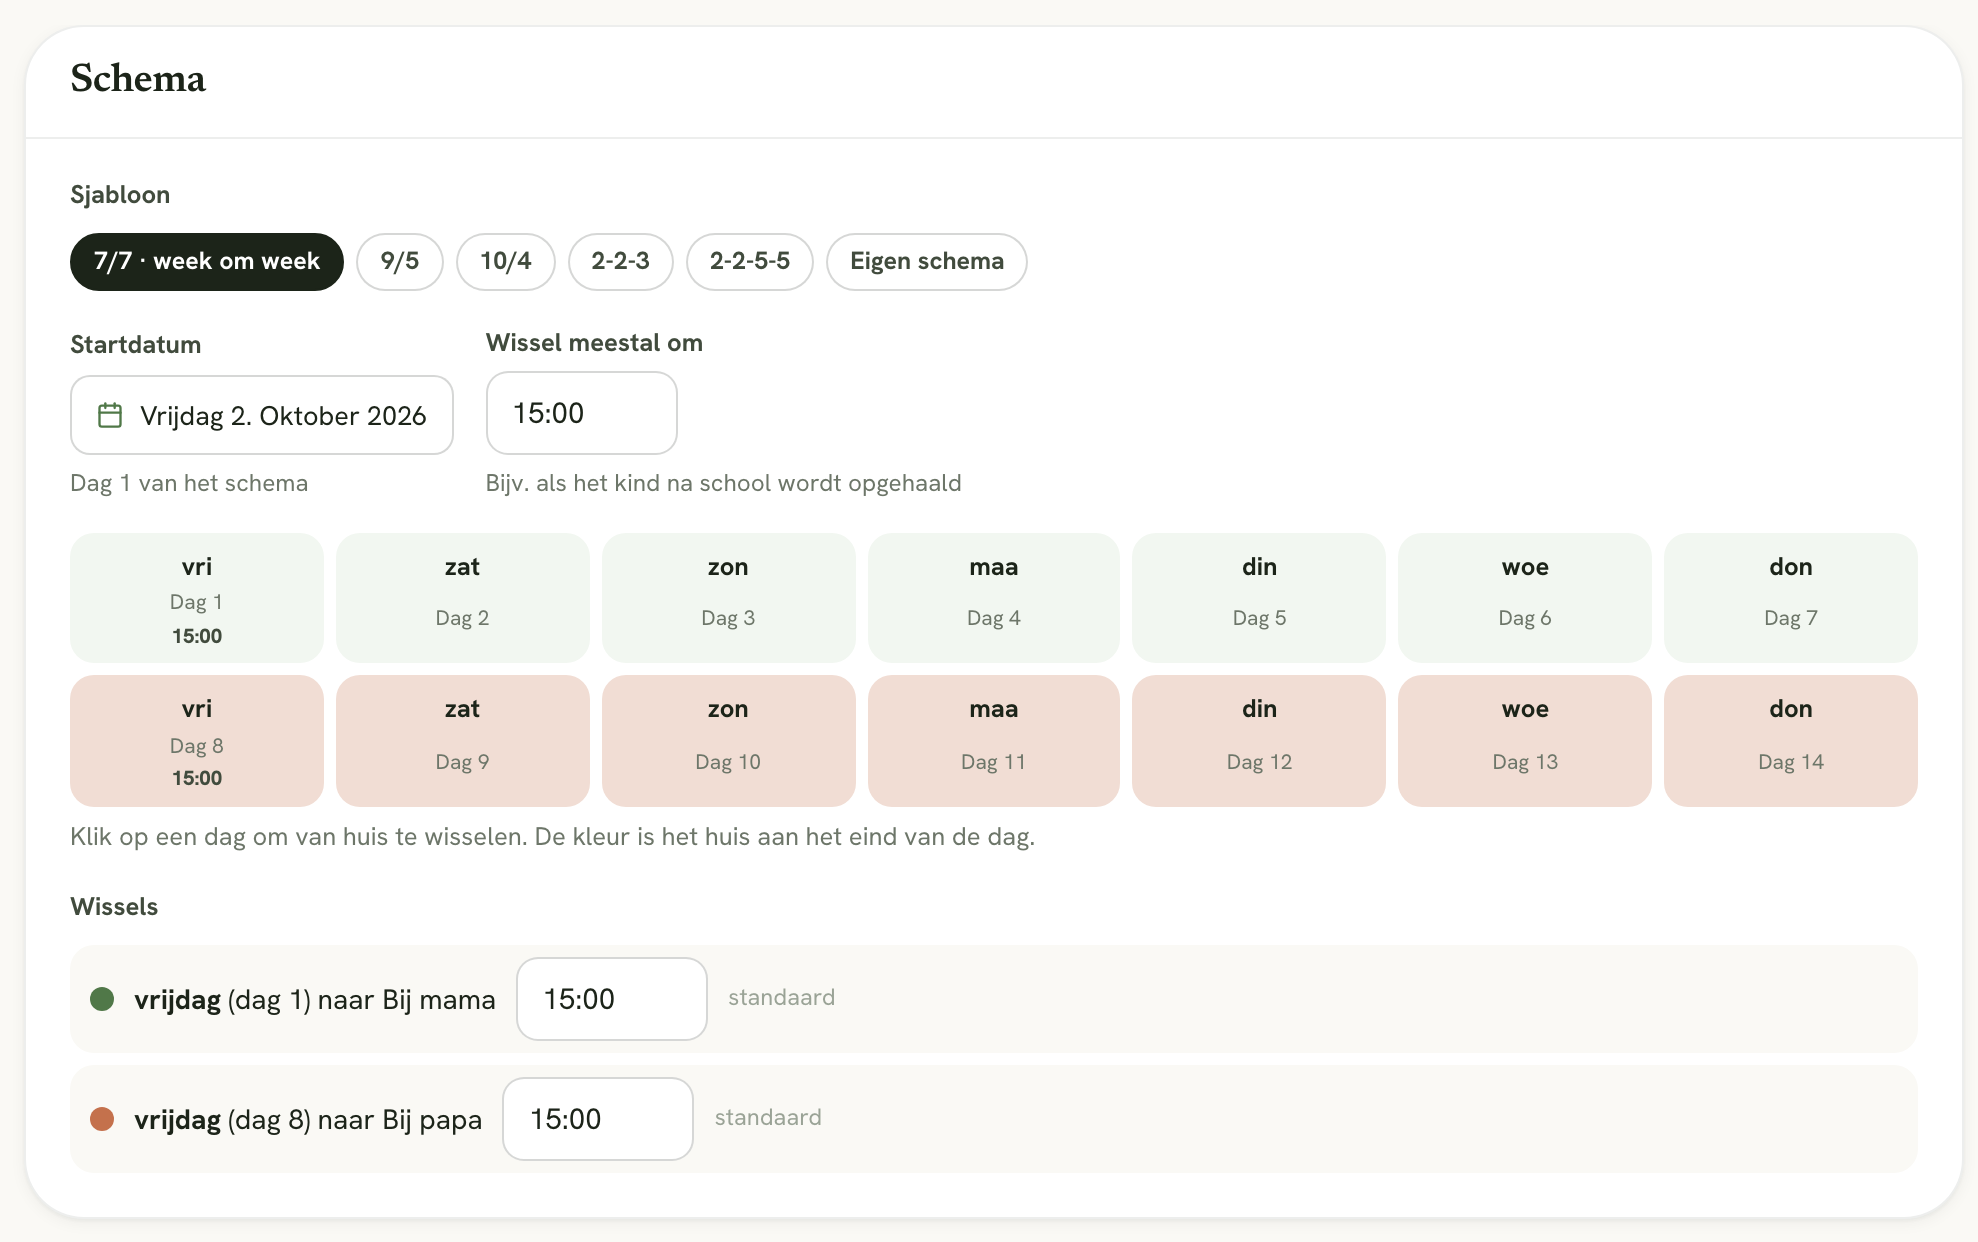Viewport: 1978px width, 1242px height.
Task: Switch house on maa Dag 11
Action: (x=994, y=741)
